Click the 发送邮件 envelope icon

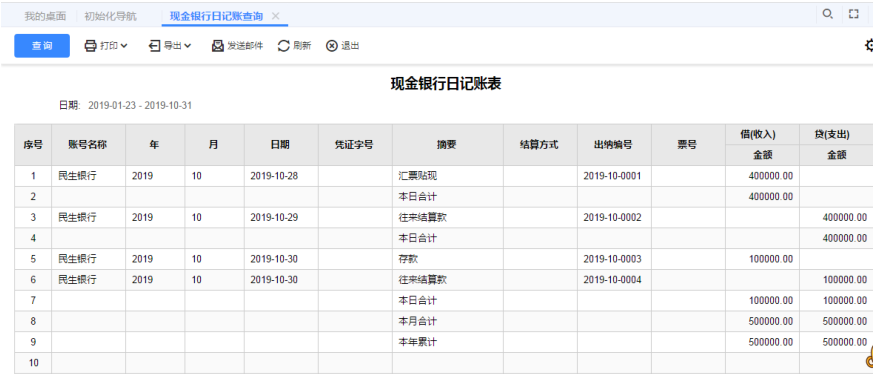217,46
